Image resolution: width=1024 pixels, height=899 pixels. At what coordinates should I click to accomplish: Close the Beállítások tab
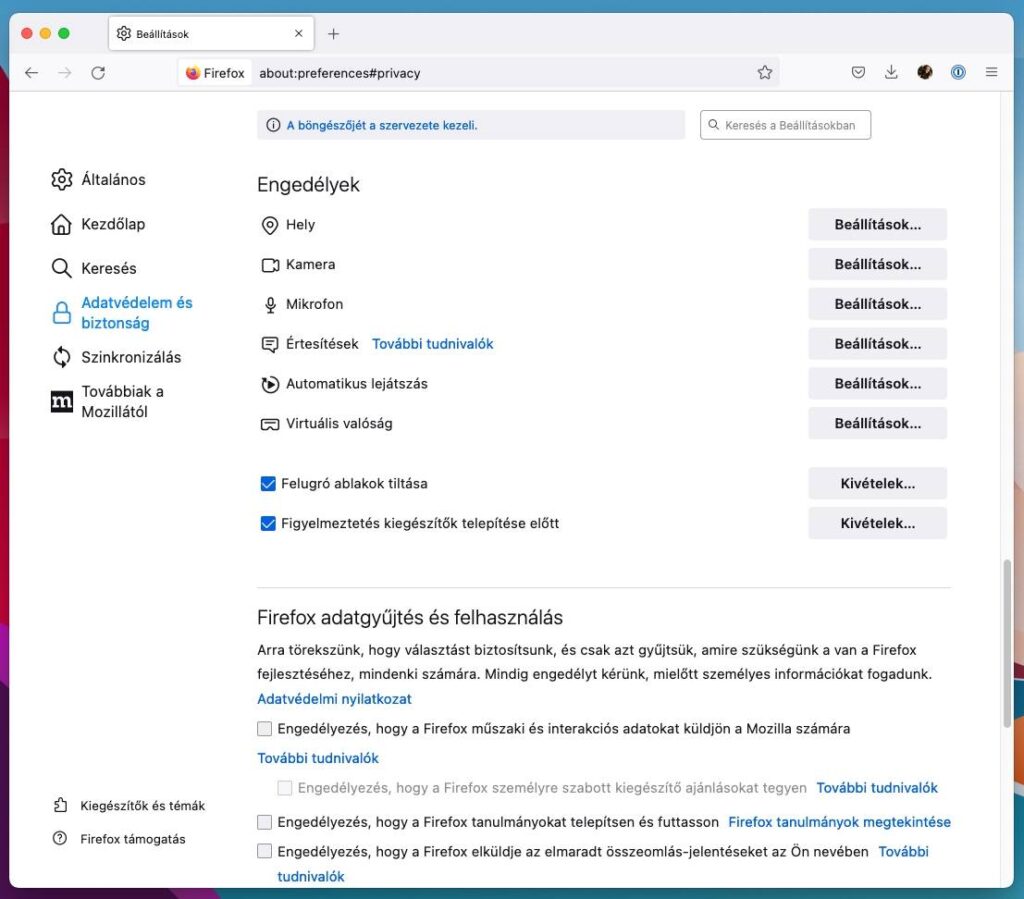tap(298, 33)
